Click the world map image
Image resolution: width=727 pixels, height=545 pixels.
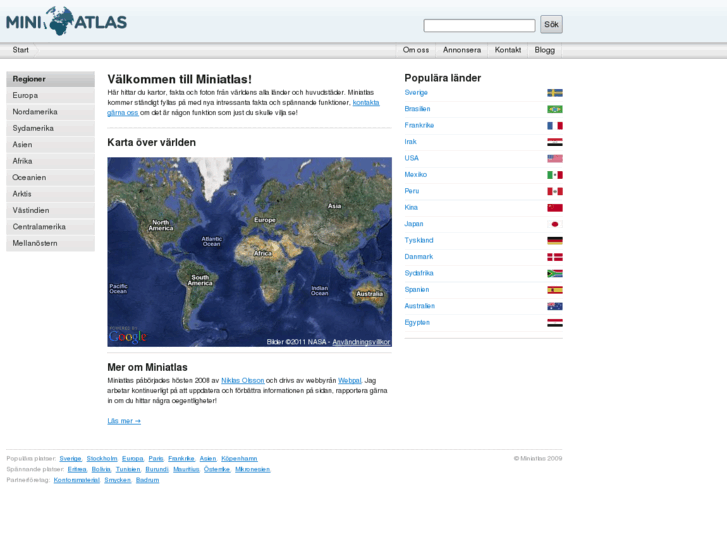click(249, 252)
